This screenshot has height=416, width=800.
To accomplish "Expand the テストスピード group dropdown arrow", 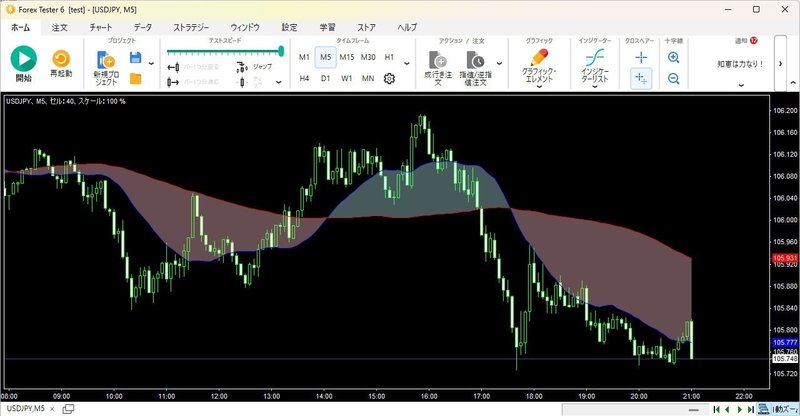I will (279, 82).
